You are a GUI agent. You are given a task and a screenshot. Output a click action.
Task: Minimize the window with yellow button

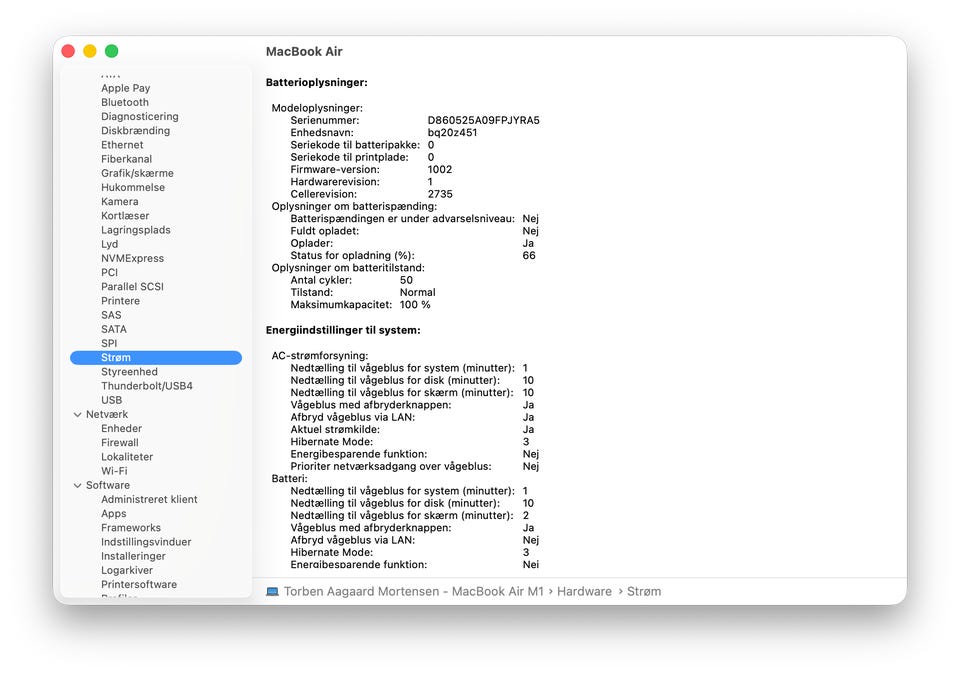pyautogui.click(x=90, y=51)
